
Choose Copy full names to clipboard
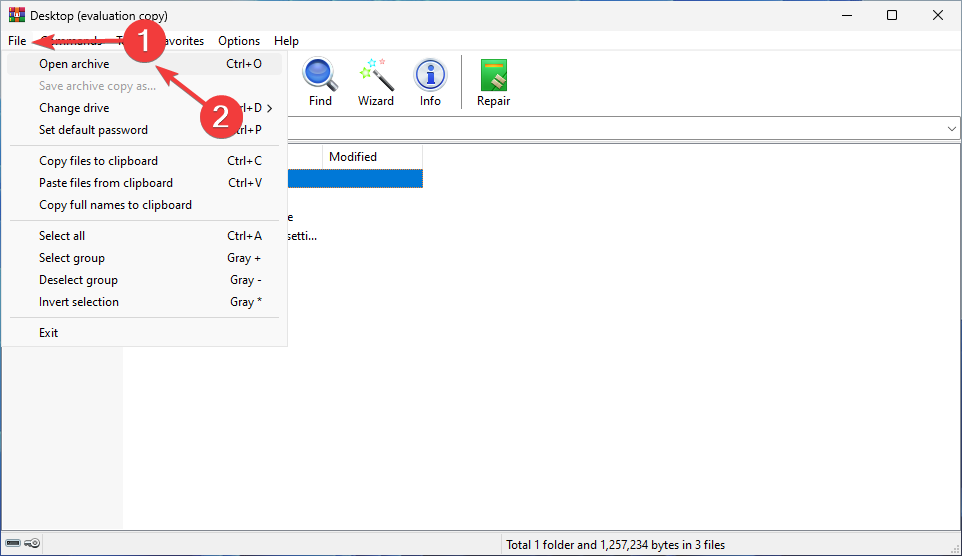click(144, 205)
